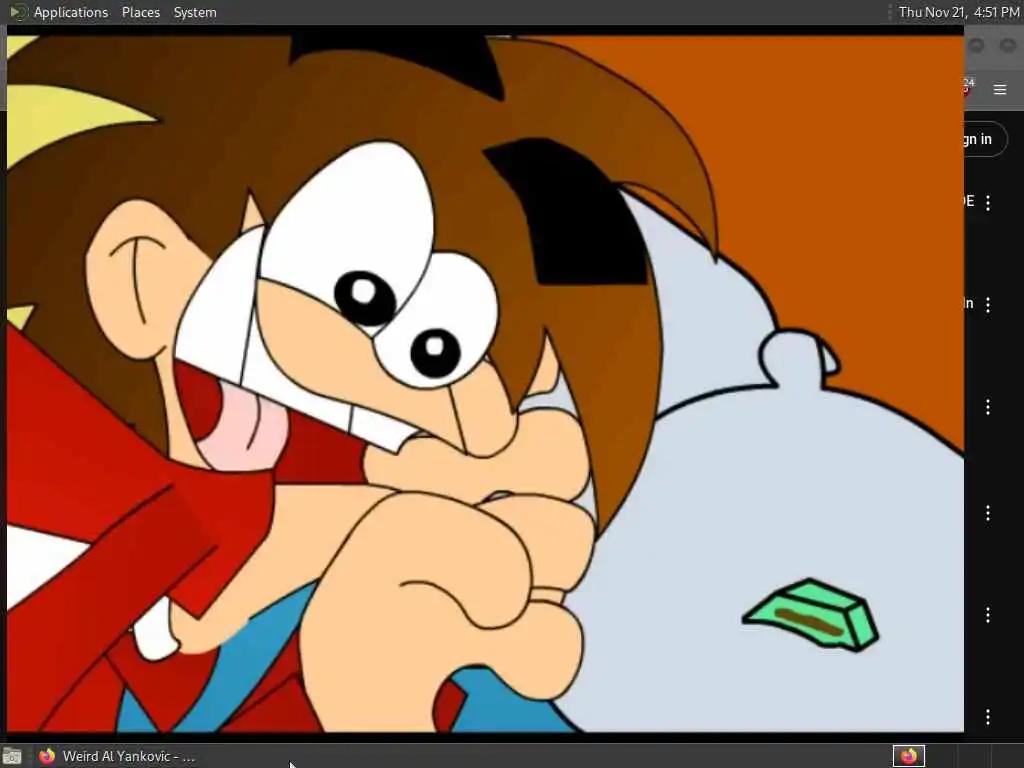This screenshot has height=768, width=1024.
Task: Open the System menu
Action: point(195,12)
